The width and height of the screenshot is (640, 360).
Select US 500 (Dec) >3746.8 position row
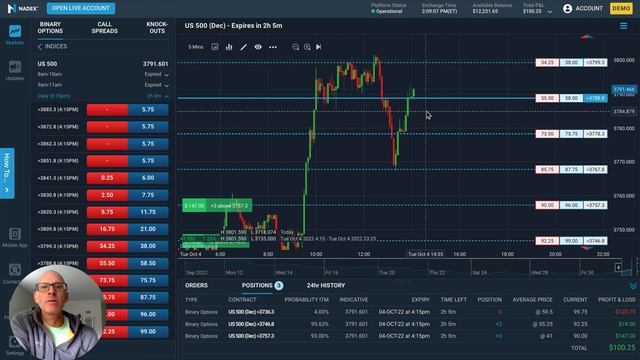click(410, 324)
